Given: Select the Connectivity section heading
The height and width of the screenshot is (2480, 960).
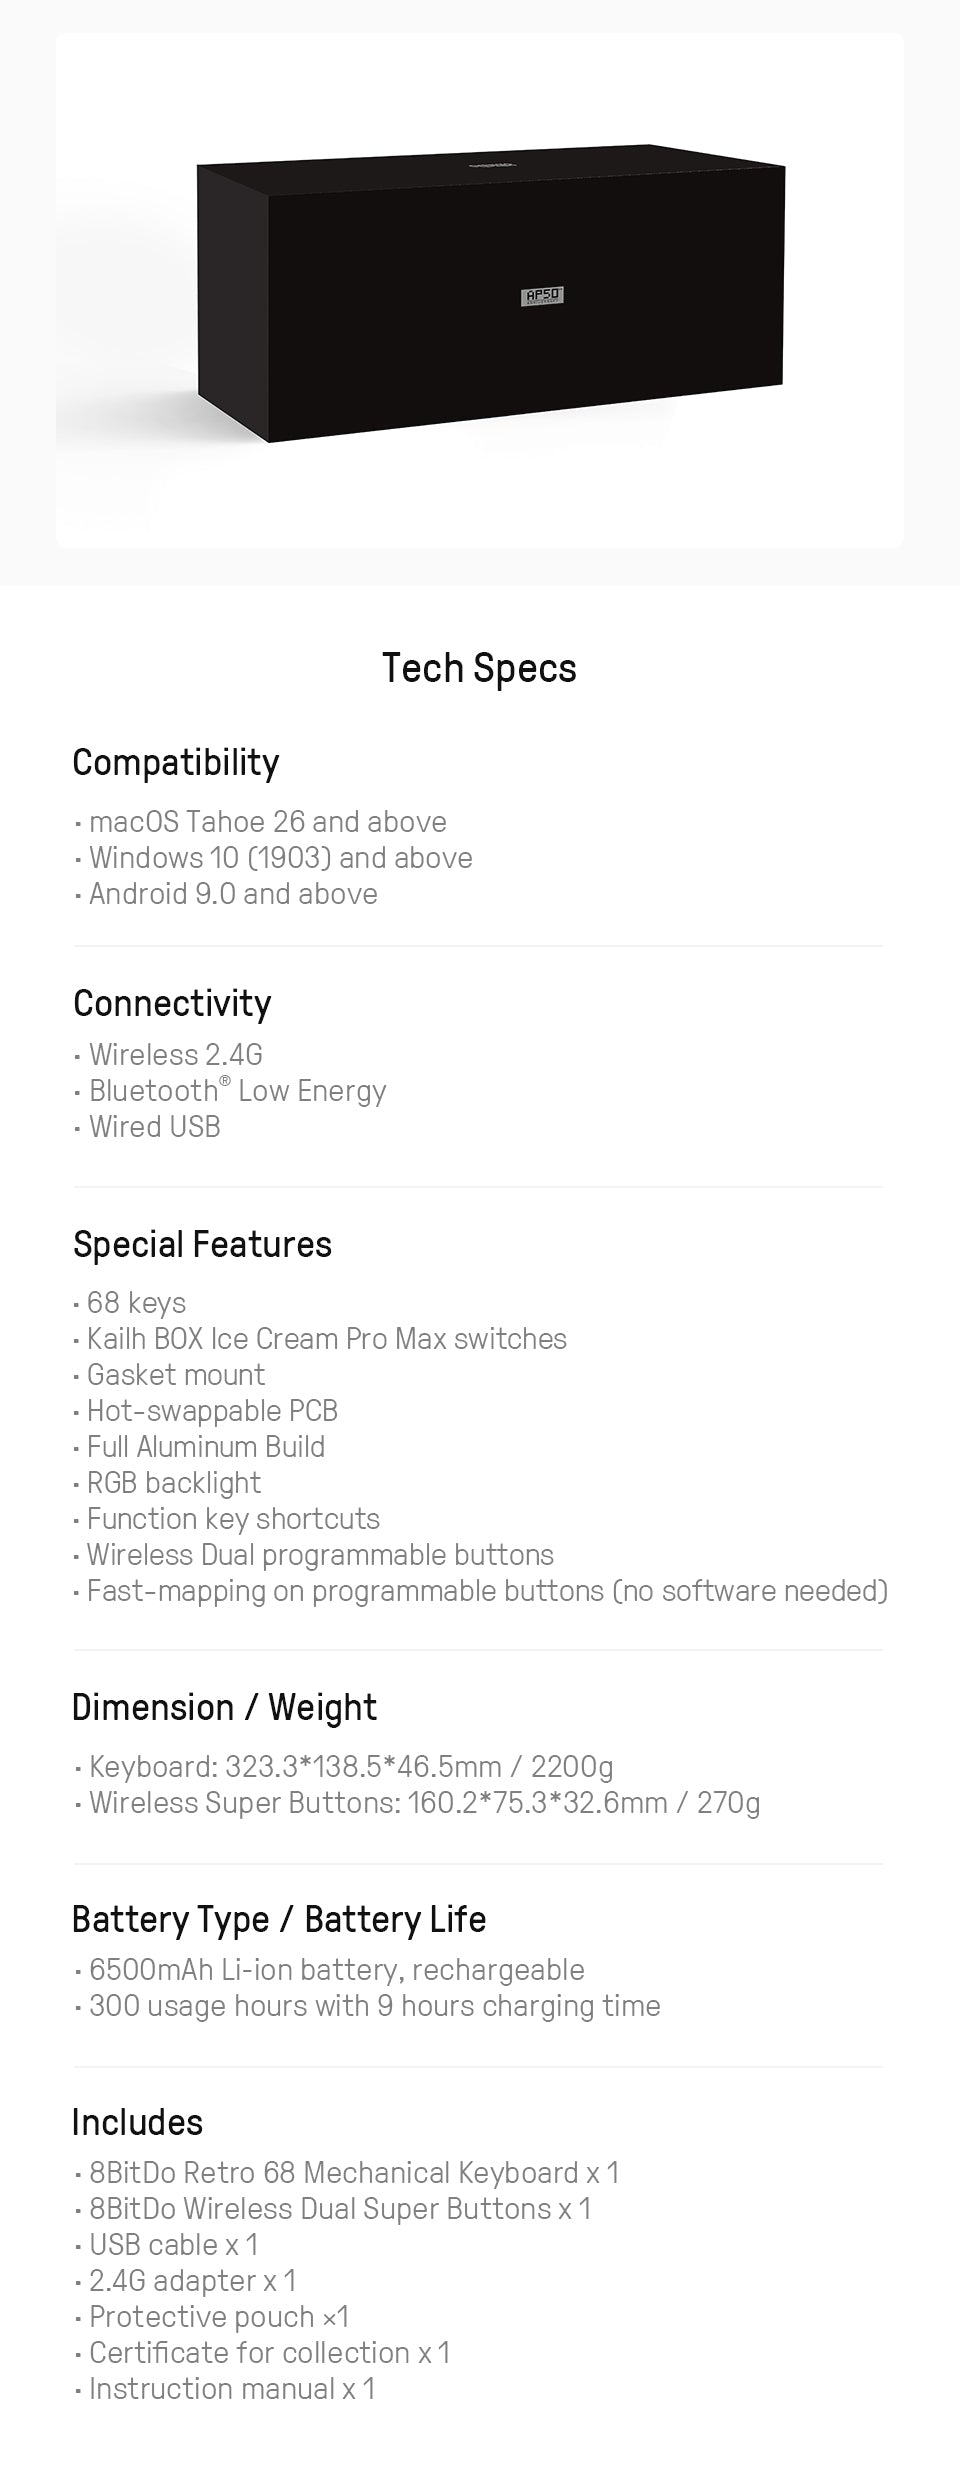Looking at the screenshot, I should tap(172, 1003).
